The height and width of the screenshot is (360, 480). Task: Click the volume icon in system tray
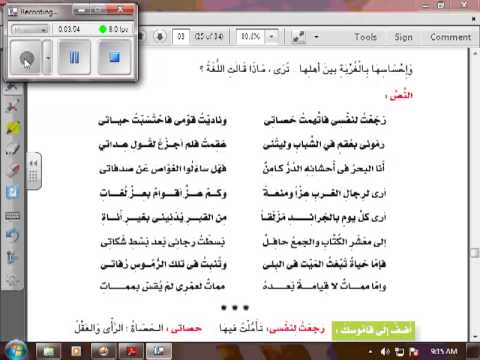(x=385, y=351)
